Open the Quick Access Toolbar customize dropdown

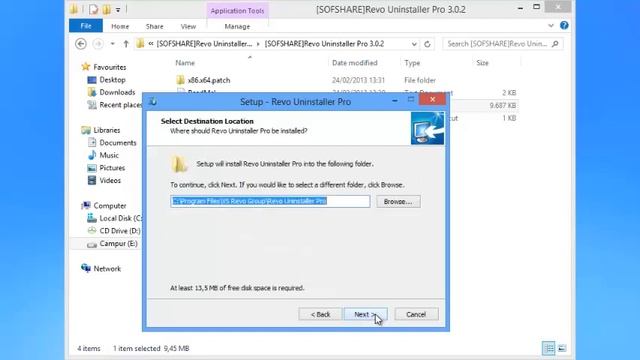pyautogui.click(x=118, y=9)
